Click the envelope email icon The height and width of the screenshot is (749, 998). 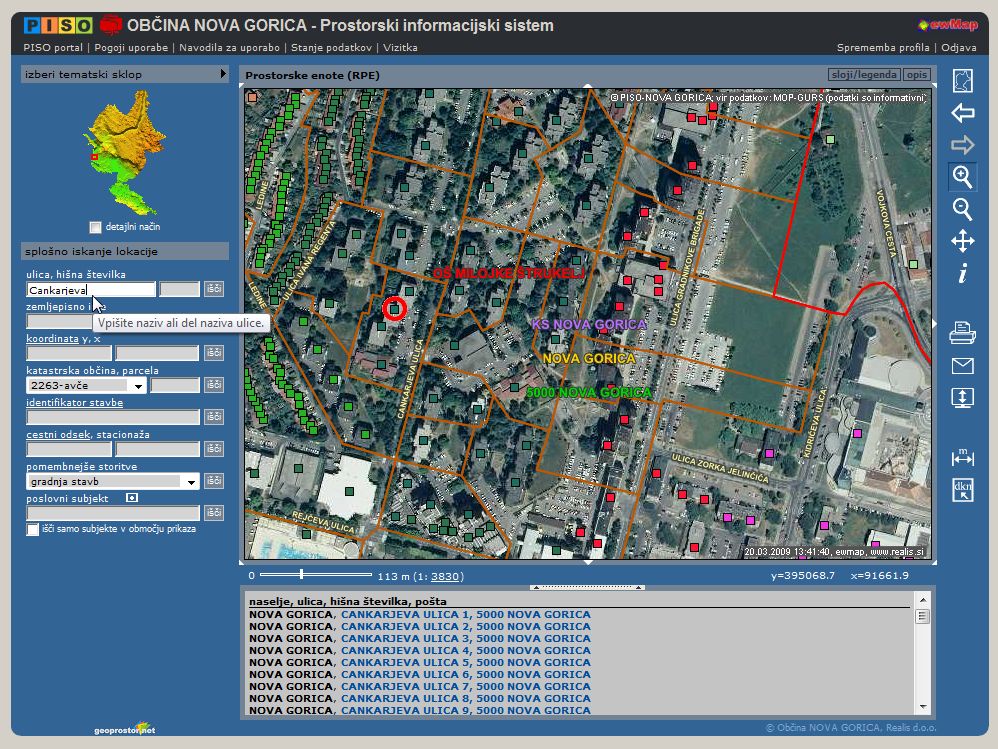point(962,365)
